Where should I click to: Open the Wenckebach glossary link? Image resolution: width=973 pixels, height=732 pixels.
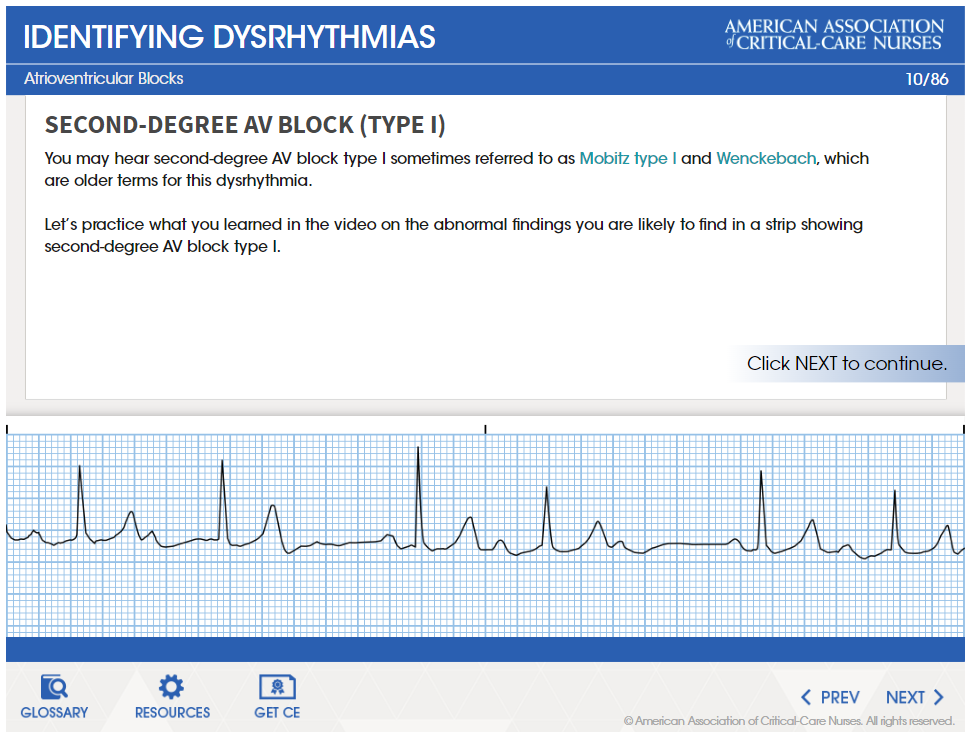coord(766,158)
